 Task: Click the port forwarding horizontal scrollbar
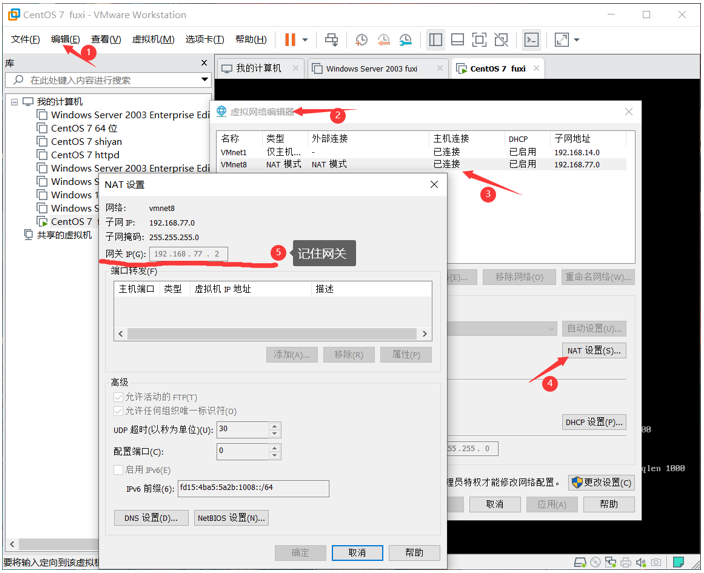click(272, 334)
